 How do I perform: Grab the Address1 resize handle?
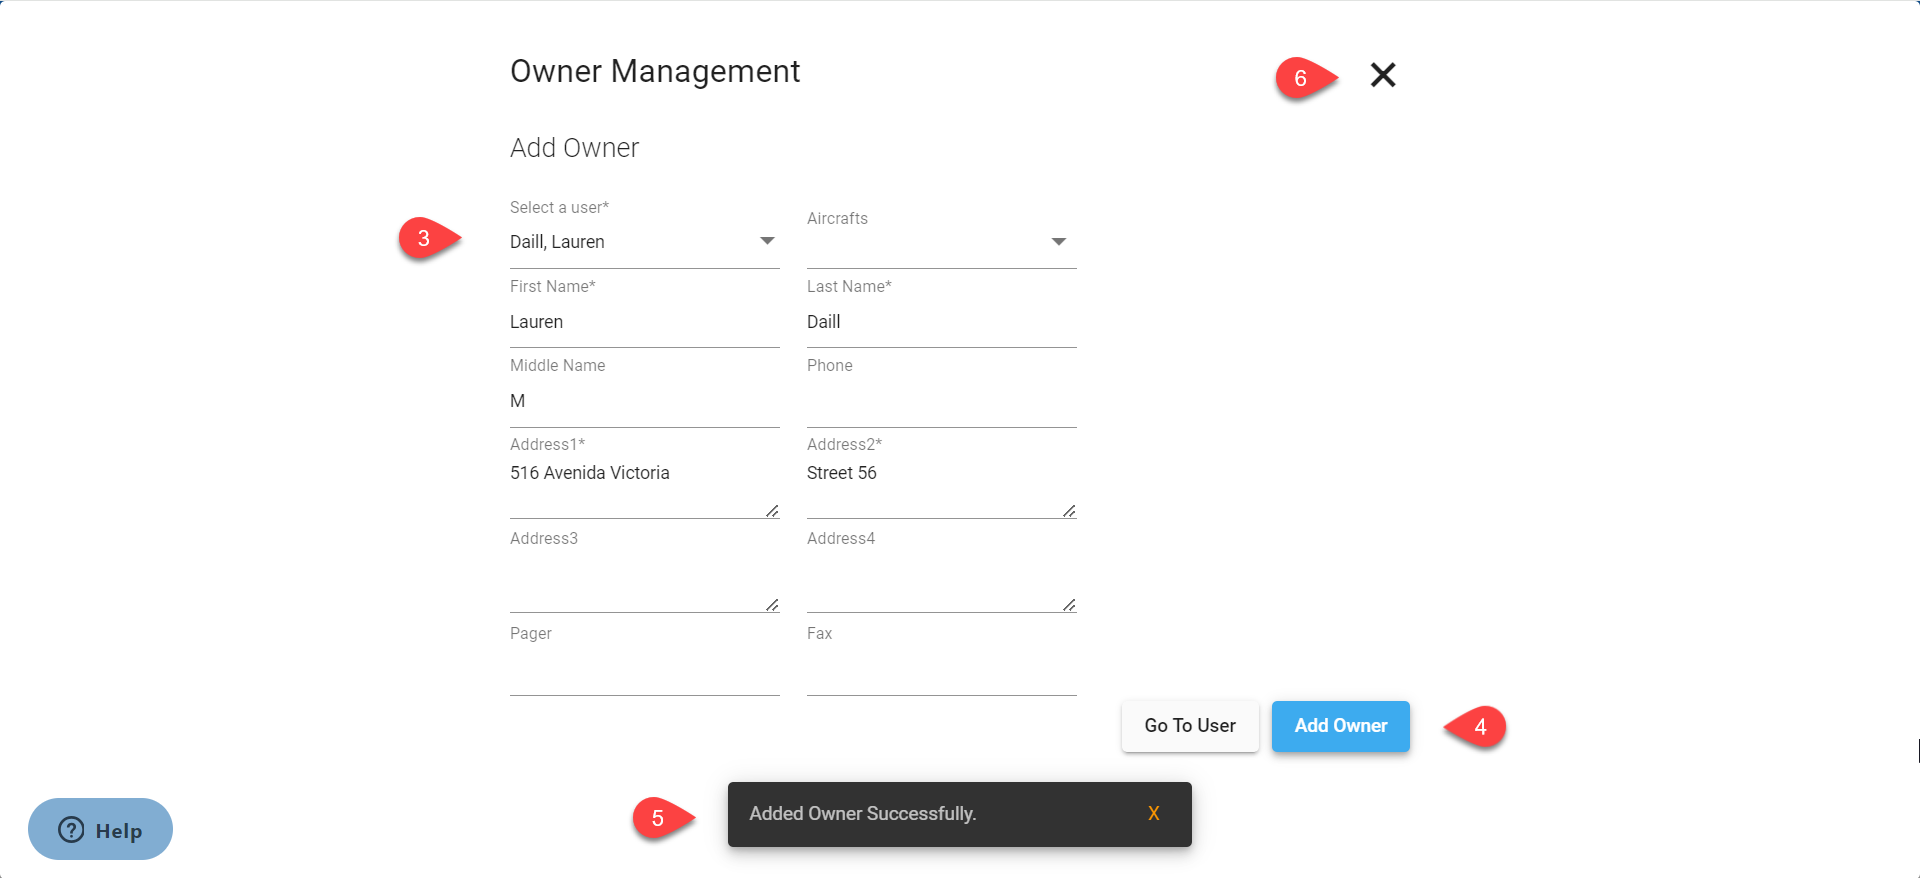click(772, 511)
